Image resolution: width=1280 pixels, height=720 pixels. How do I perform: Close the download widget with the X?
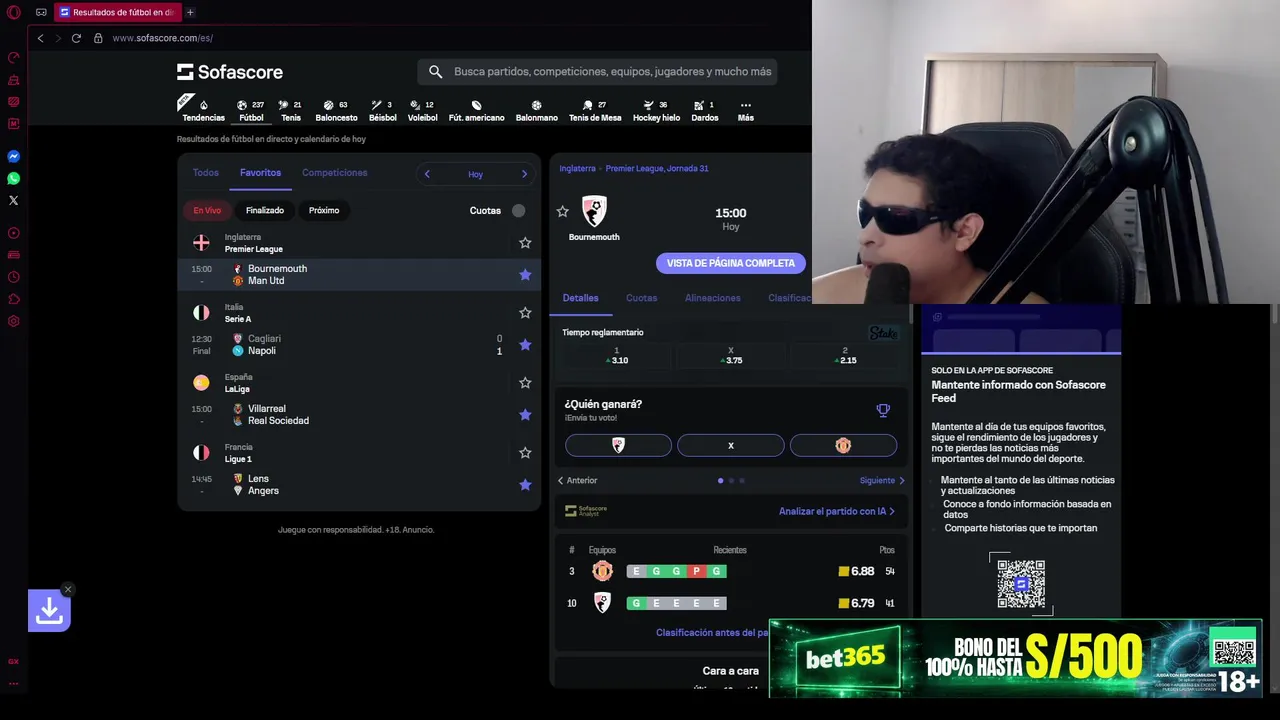[x=67, y=589]
